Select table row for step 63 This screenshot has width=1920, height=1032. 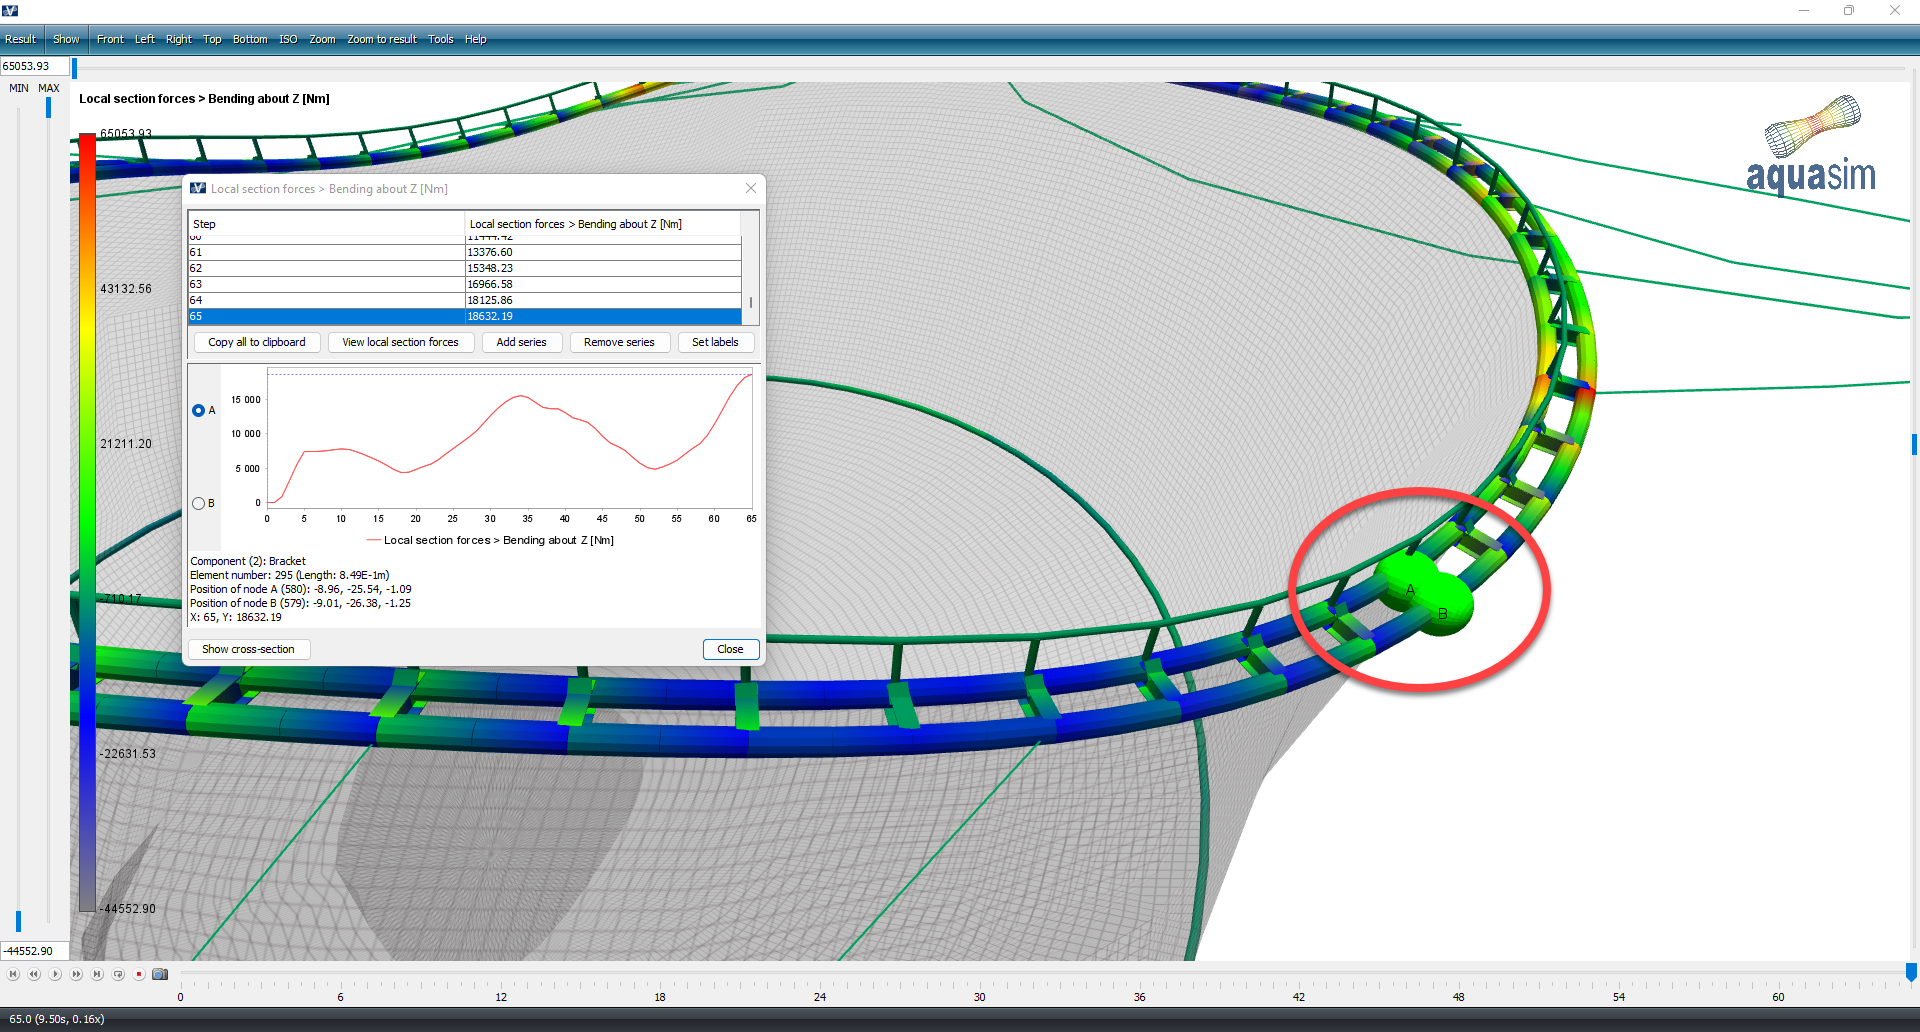point(465,284)
